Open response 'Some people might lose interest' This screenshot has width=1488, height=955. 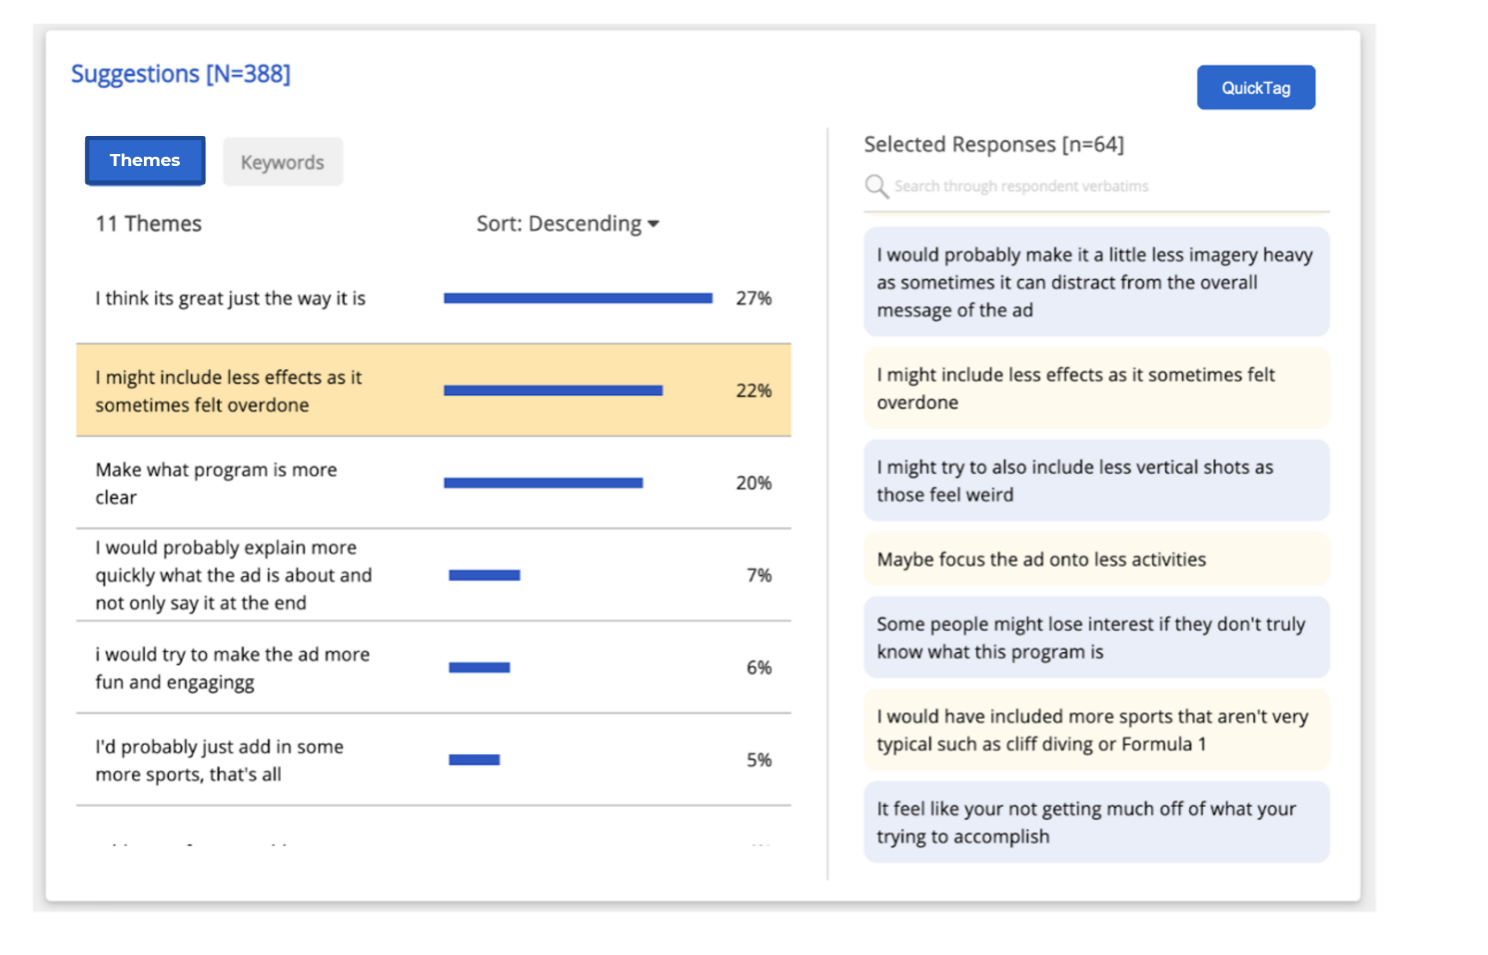(1095, 638)
